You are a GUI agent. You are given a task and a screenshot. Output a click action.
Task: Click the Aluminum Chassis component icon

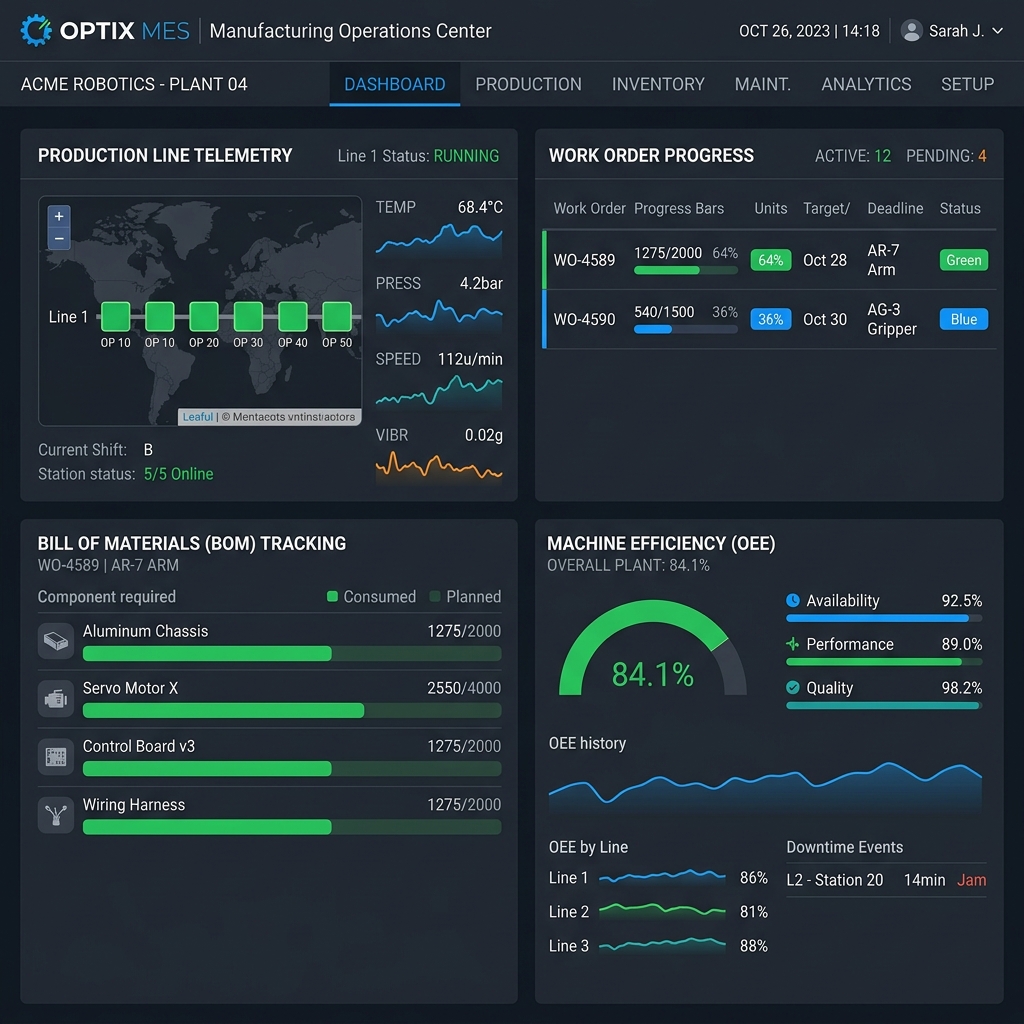56,641
